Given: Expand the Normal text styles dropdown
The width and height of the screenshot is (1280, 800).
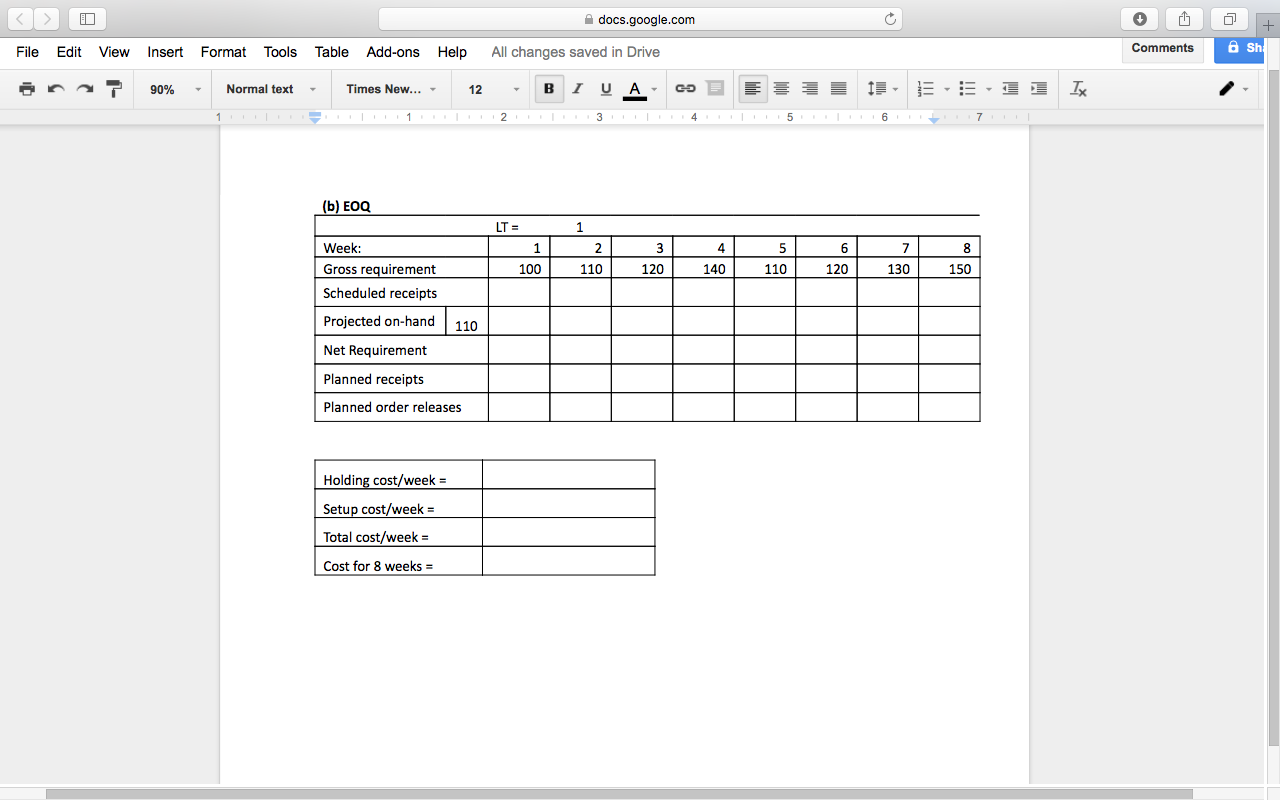Looking at the screenshot, I should [x=270, y=89].
